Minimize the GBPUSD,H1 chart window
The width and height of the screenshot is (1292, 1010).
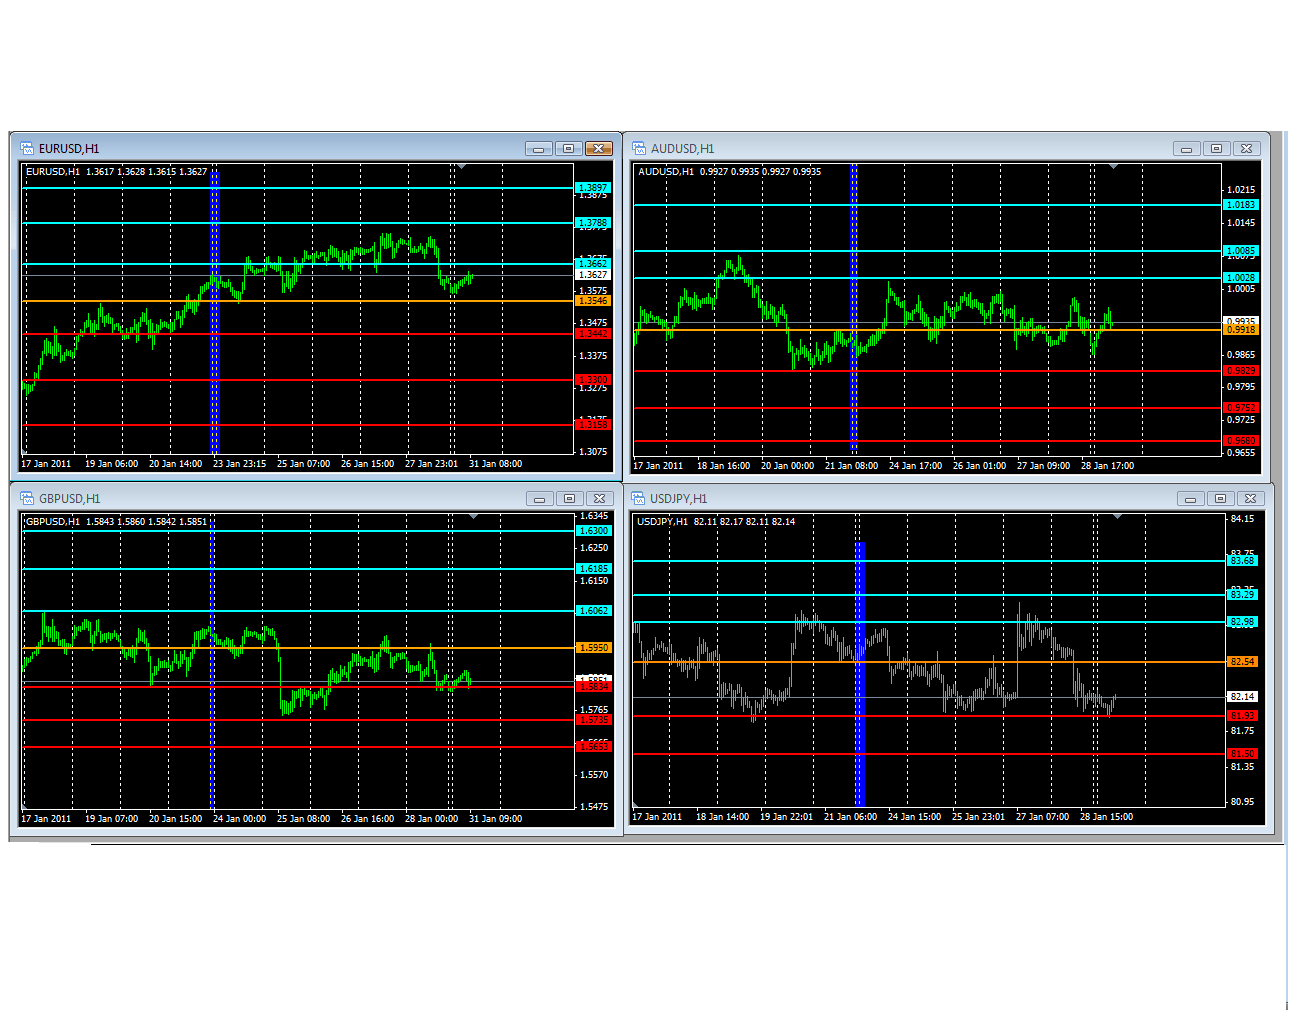540,498
